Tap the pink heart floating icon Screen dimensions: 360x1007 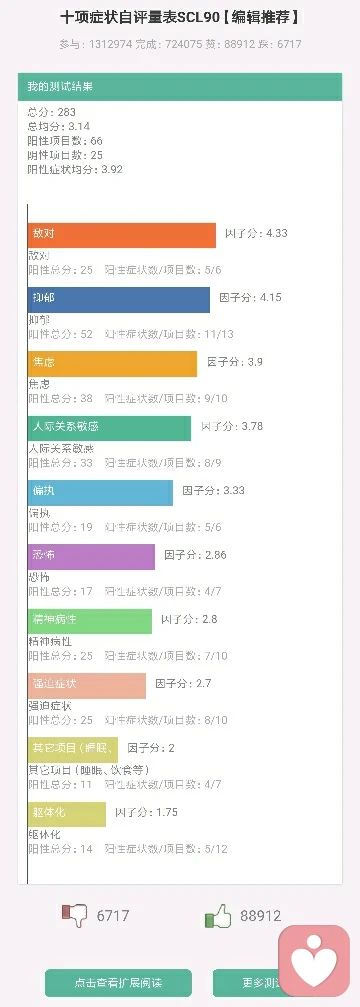click(x=314, y=961)
